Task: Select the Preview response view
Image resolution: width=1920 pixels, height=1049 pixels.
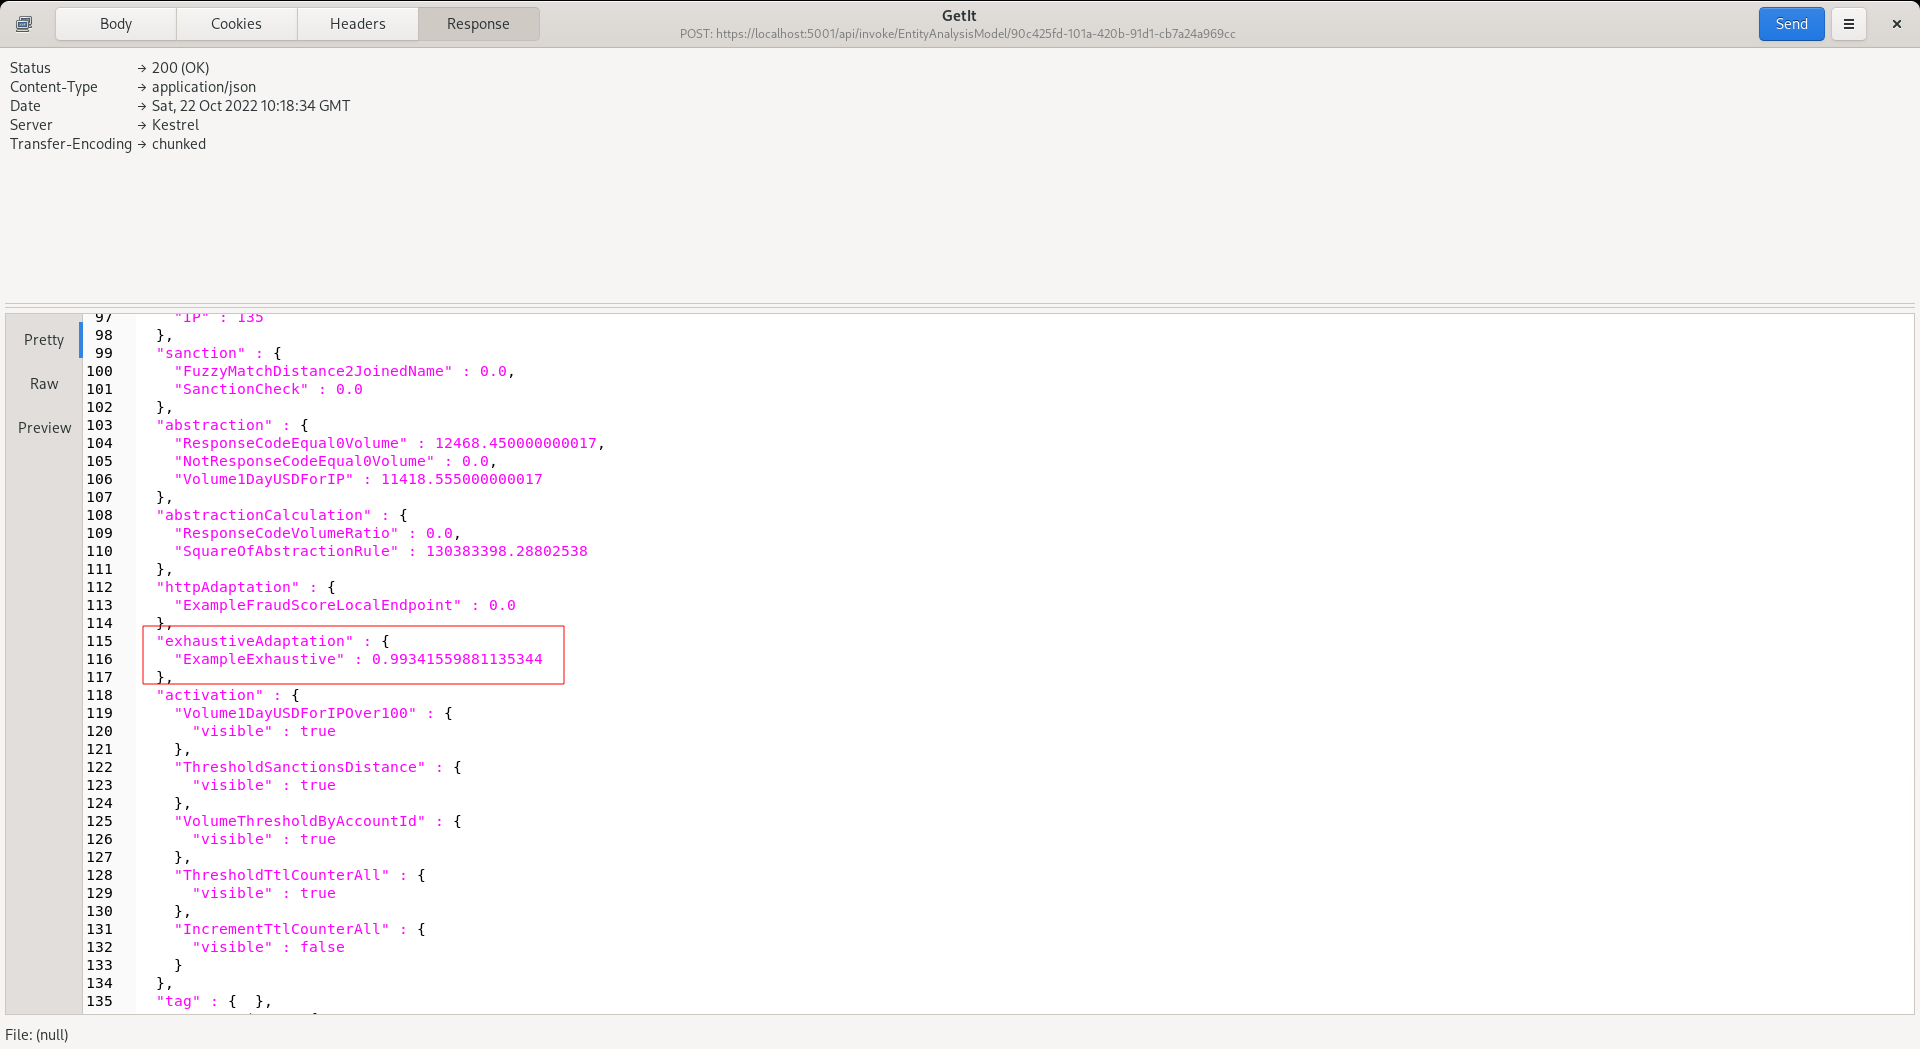Action: pyautogui.click(x=44, y=428)
